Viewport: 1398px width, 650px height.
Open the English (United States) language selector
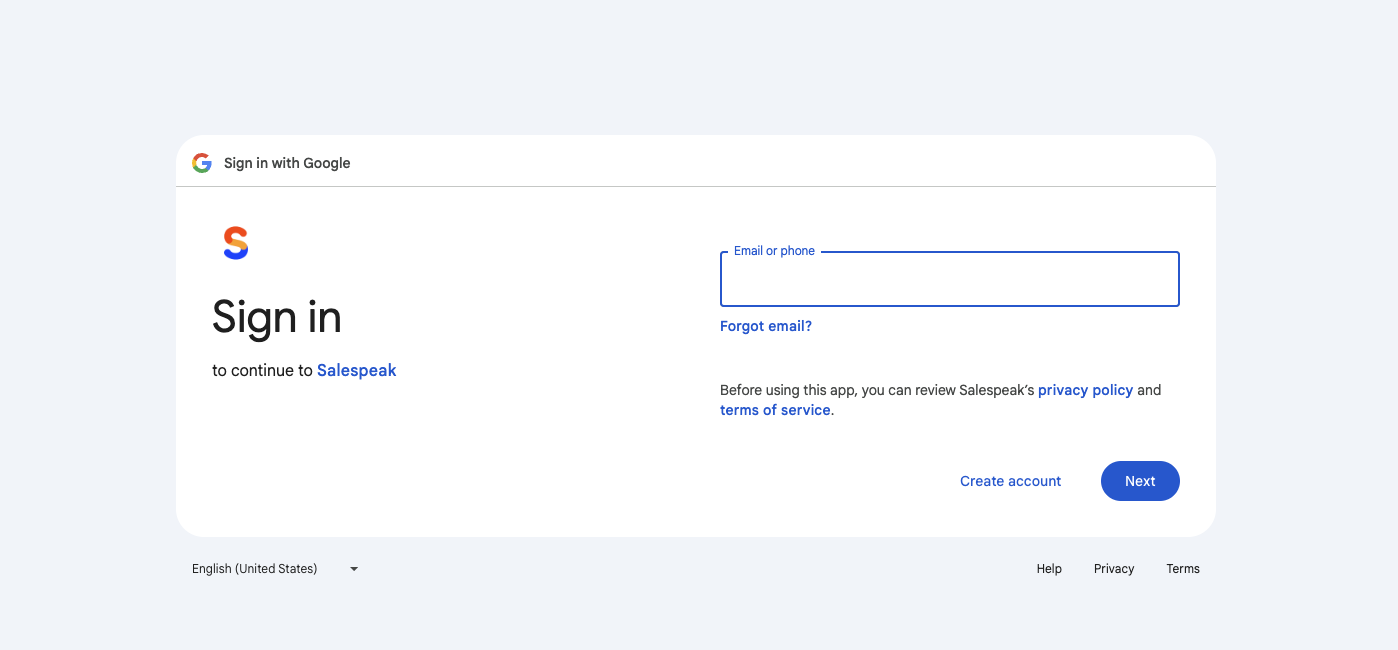coord(255,569)
